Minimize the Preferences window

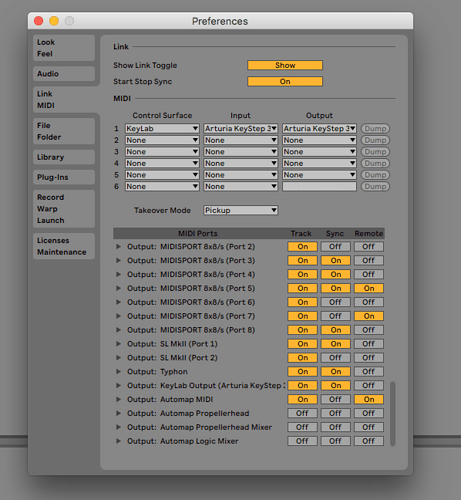click(54, 21)
